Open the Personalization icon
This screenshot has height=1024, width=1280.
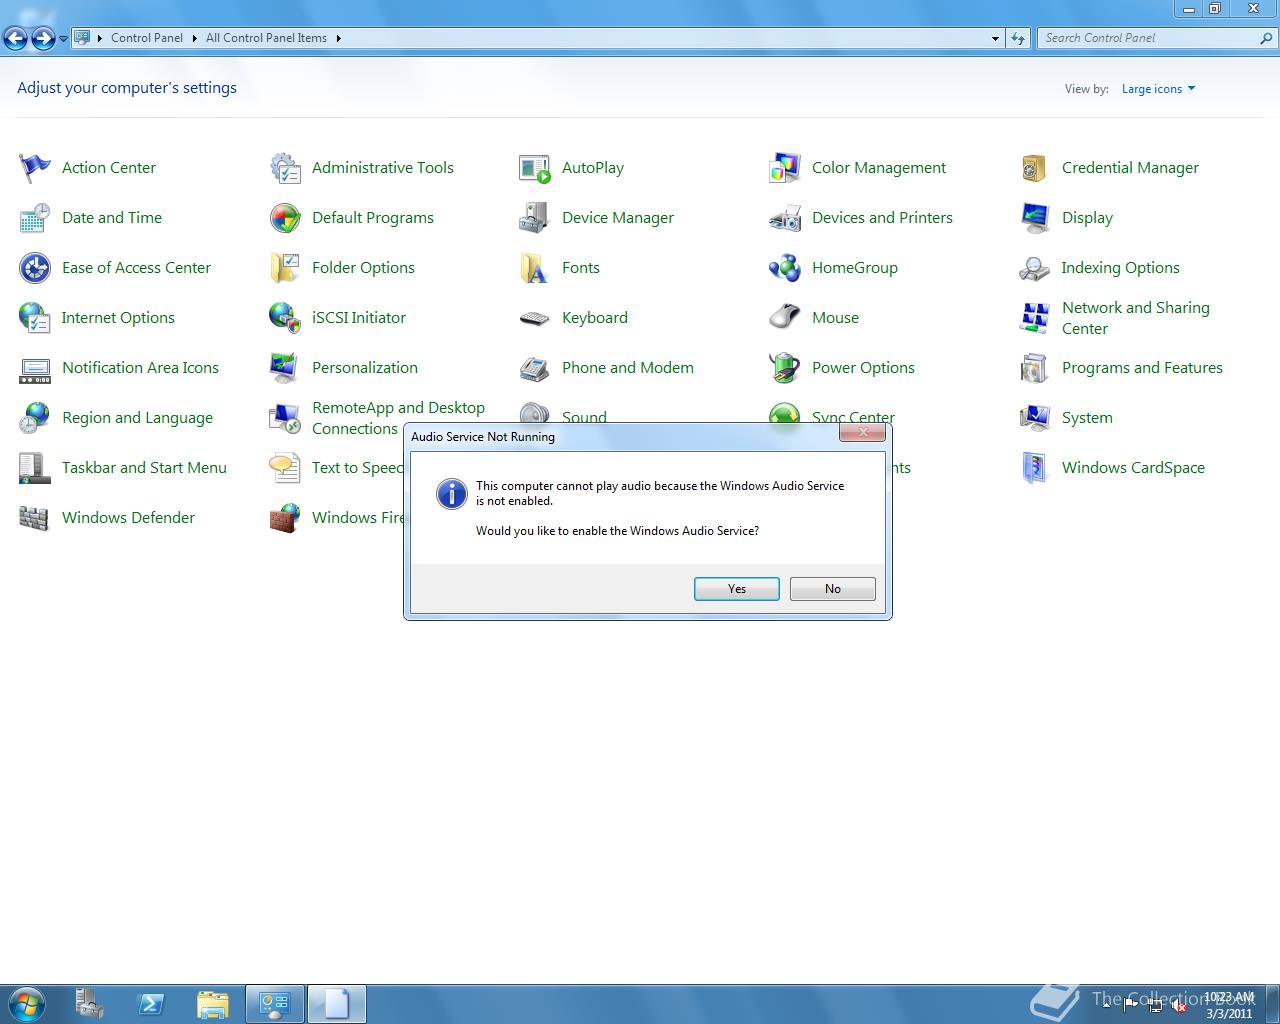(285, 368)
